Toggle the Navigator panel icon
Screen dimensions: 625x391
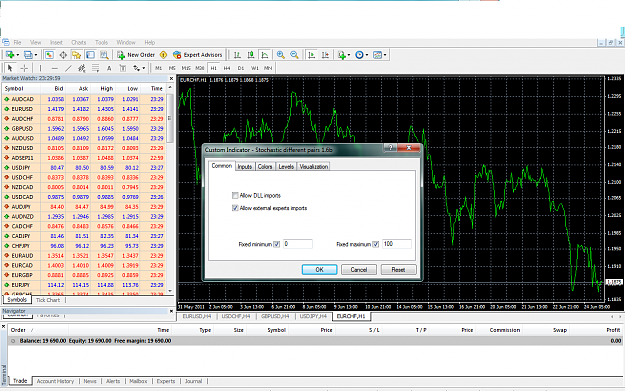tap(77, 55)
